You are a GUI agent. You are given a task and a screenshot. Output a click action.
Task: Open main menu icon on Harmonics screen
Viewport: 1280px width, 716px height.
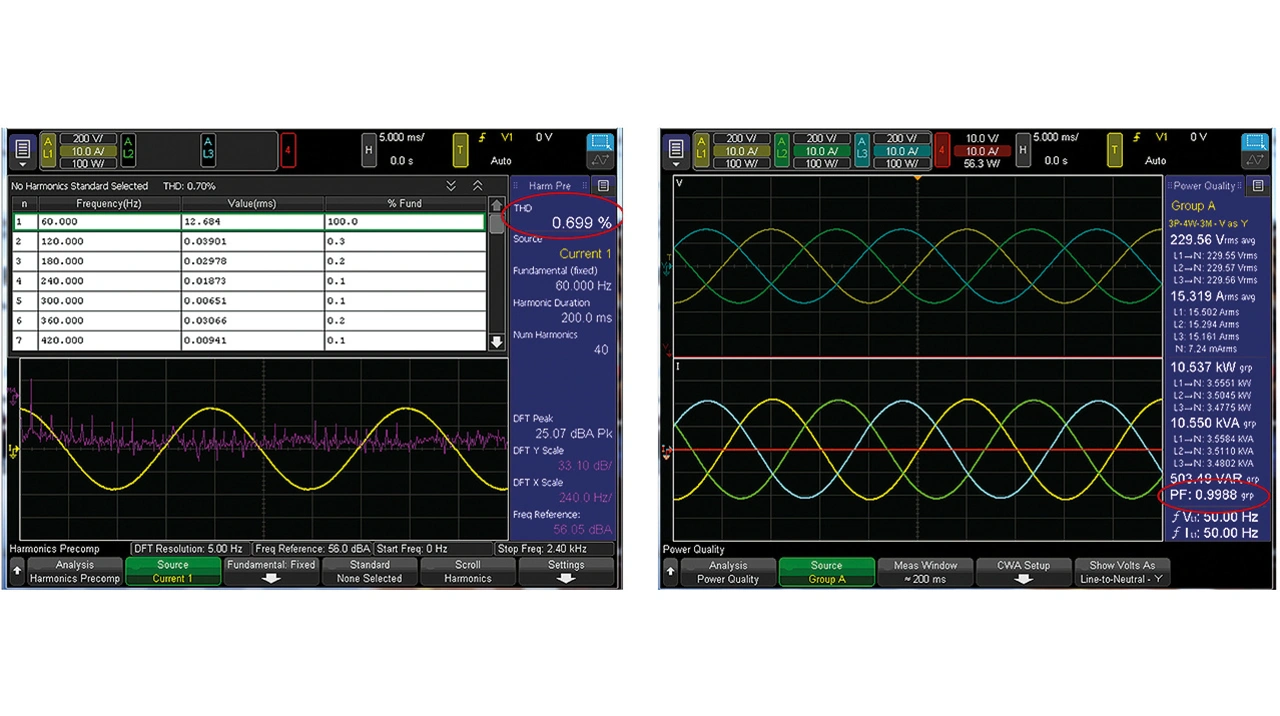22,150
